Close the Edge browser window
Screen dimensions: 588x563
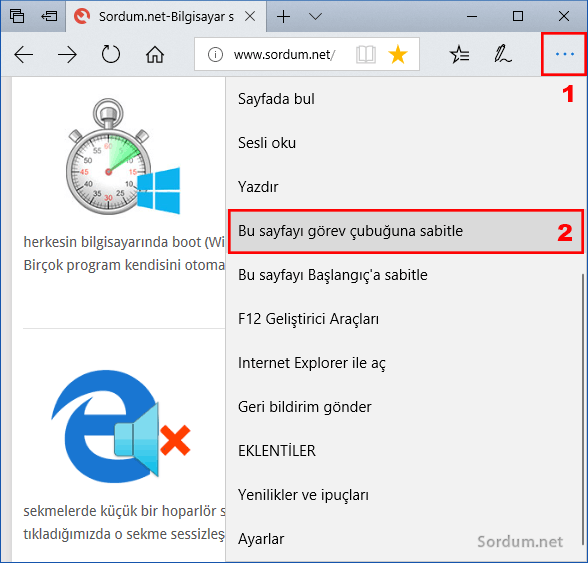coord(564,16)
